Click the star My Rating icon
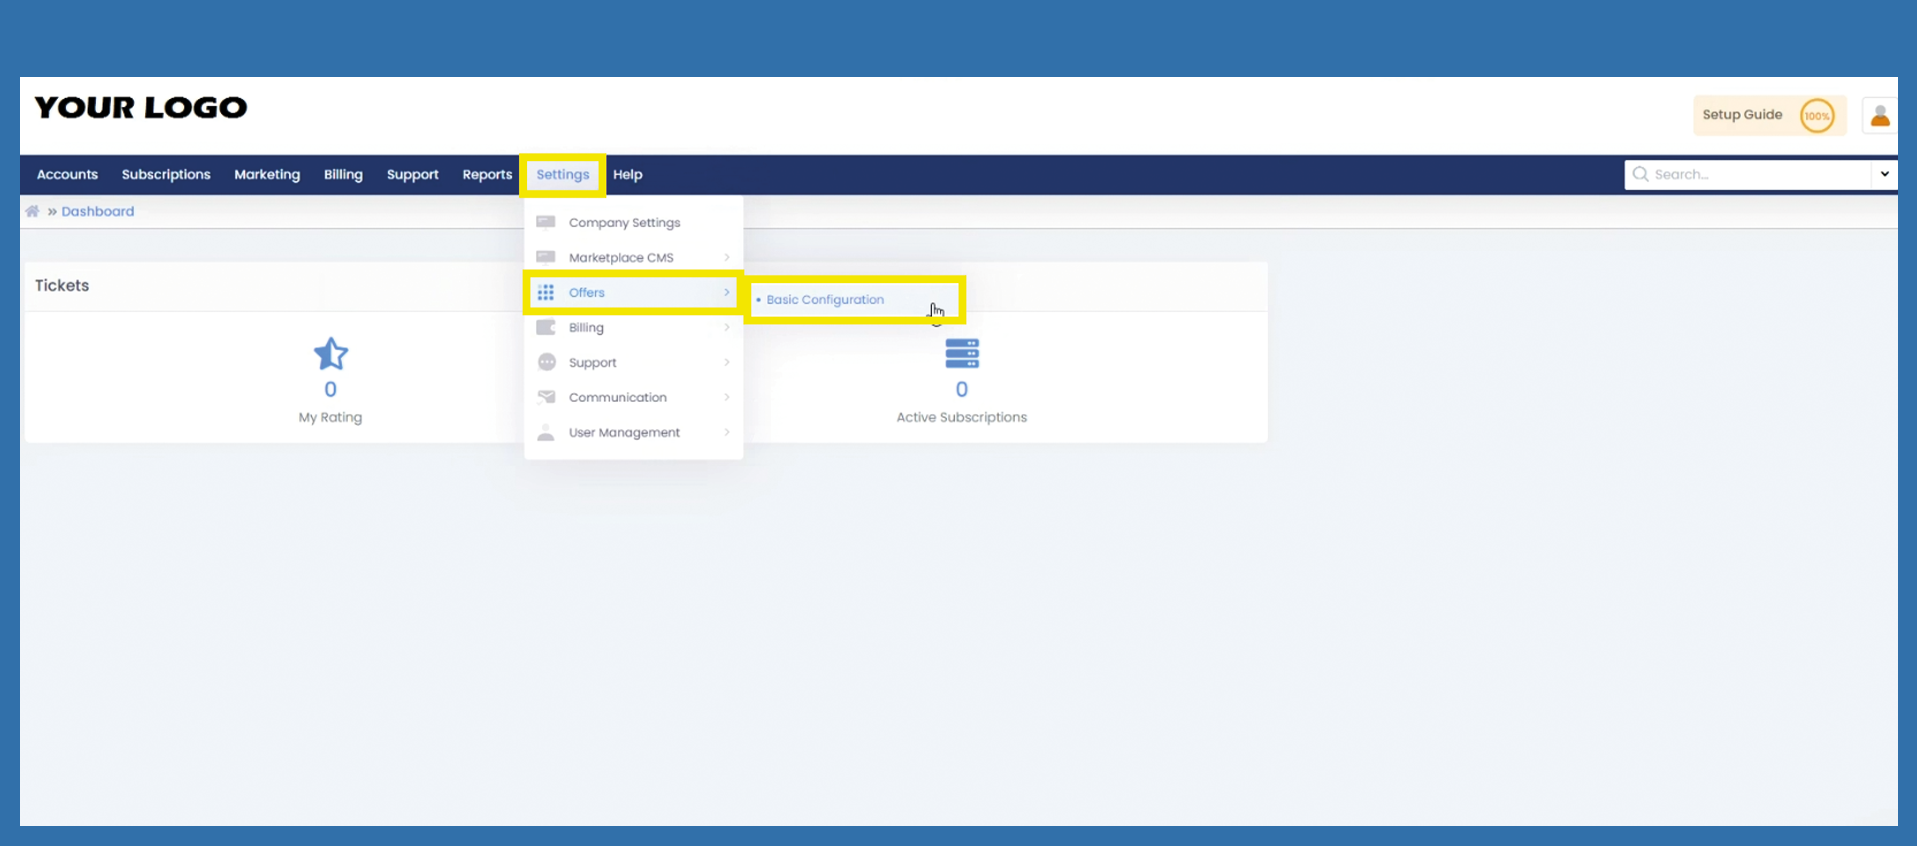The height and width of the screenshot is (846, 1917). pyautogui.click(x=330, y=354)
